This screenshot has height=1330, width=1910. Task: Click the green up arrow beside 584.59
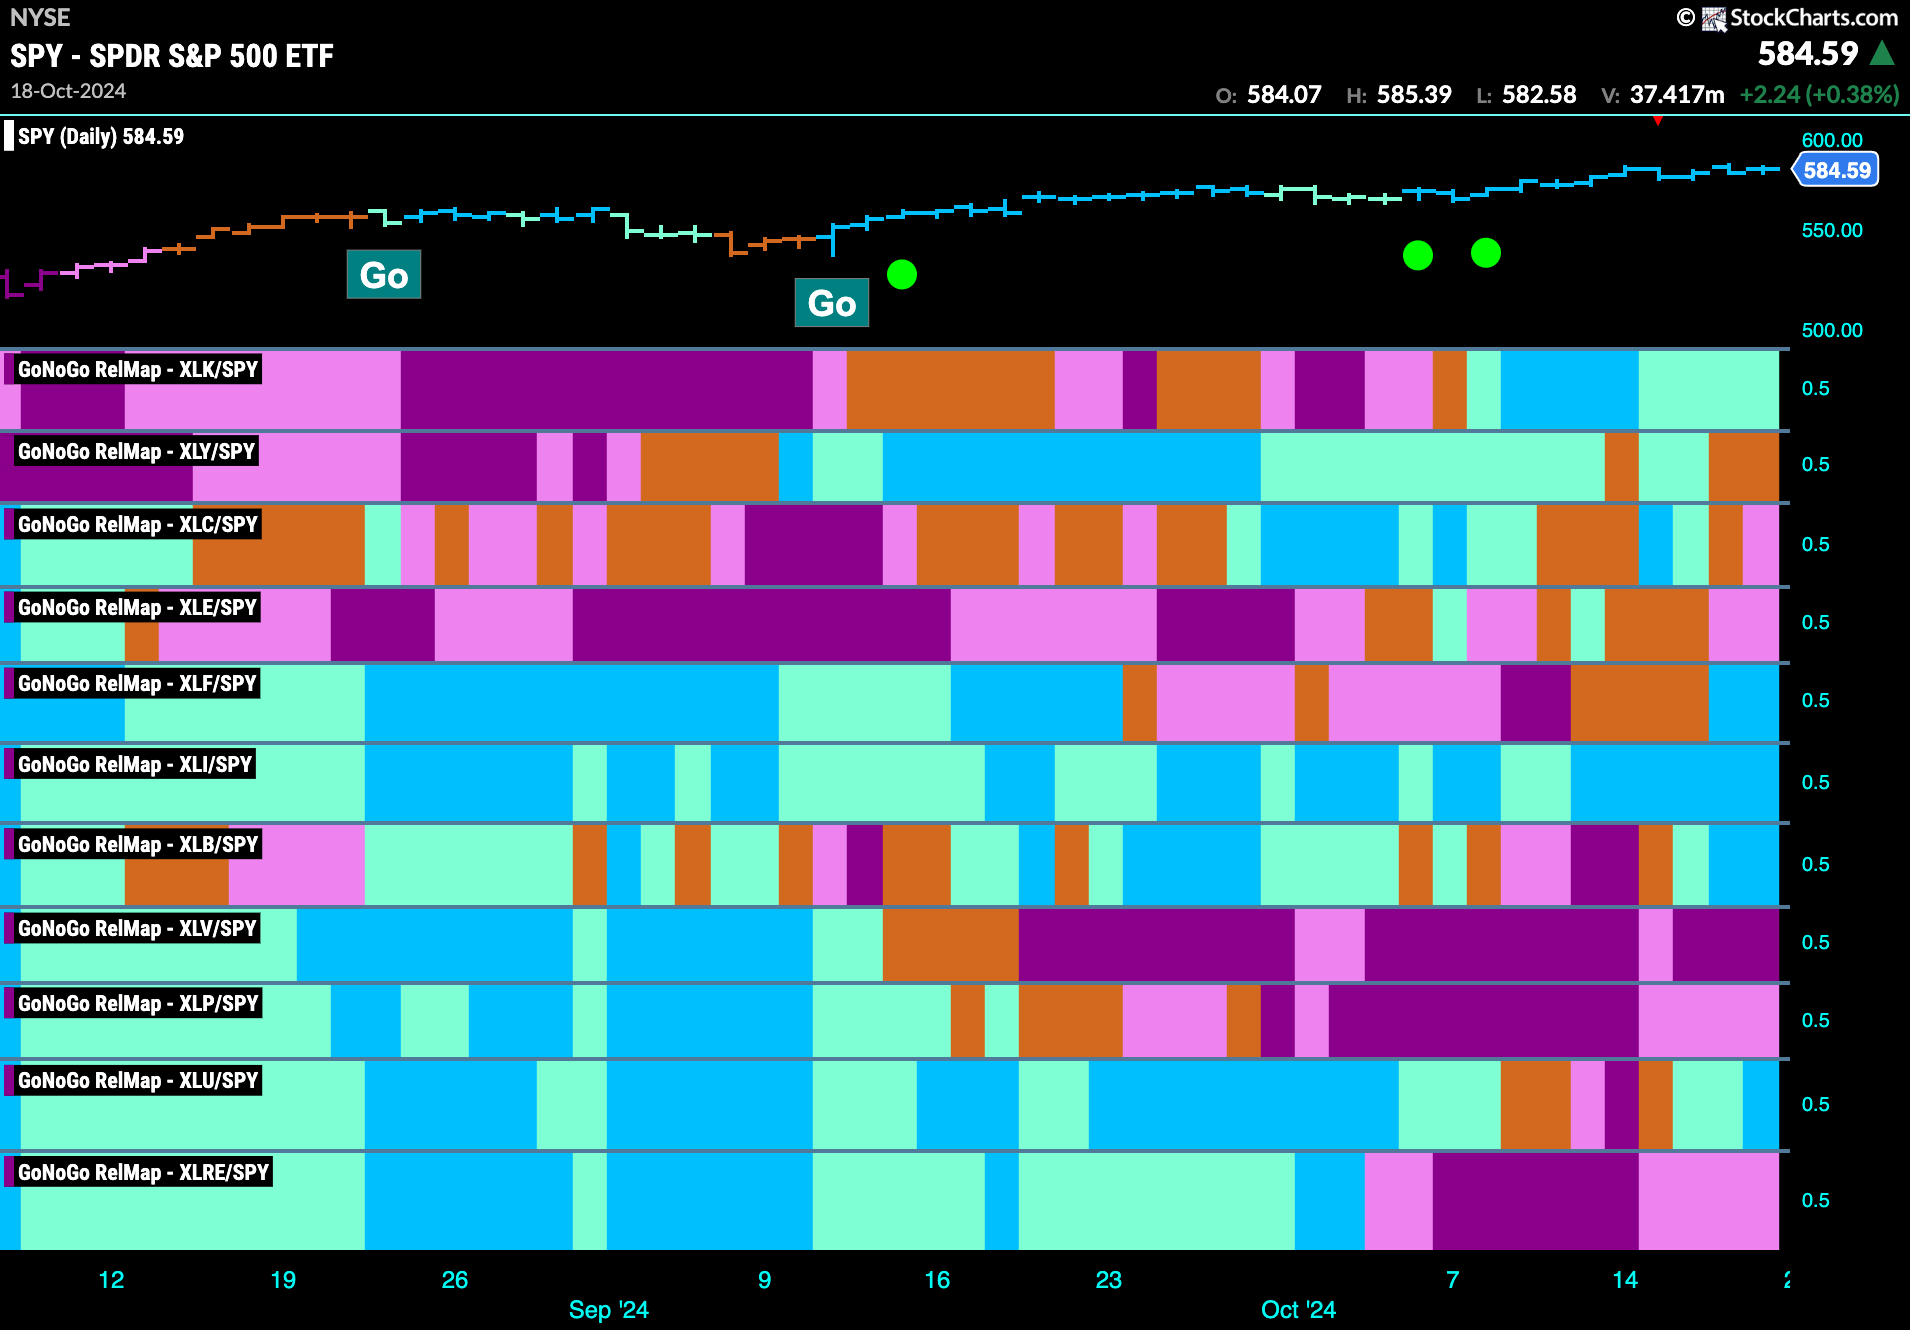(1882, 53)
